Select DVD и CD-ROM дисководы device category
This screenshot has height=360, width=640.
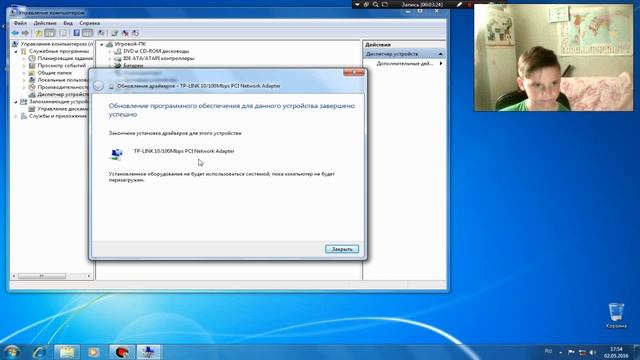point(156,51)
